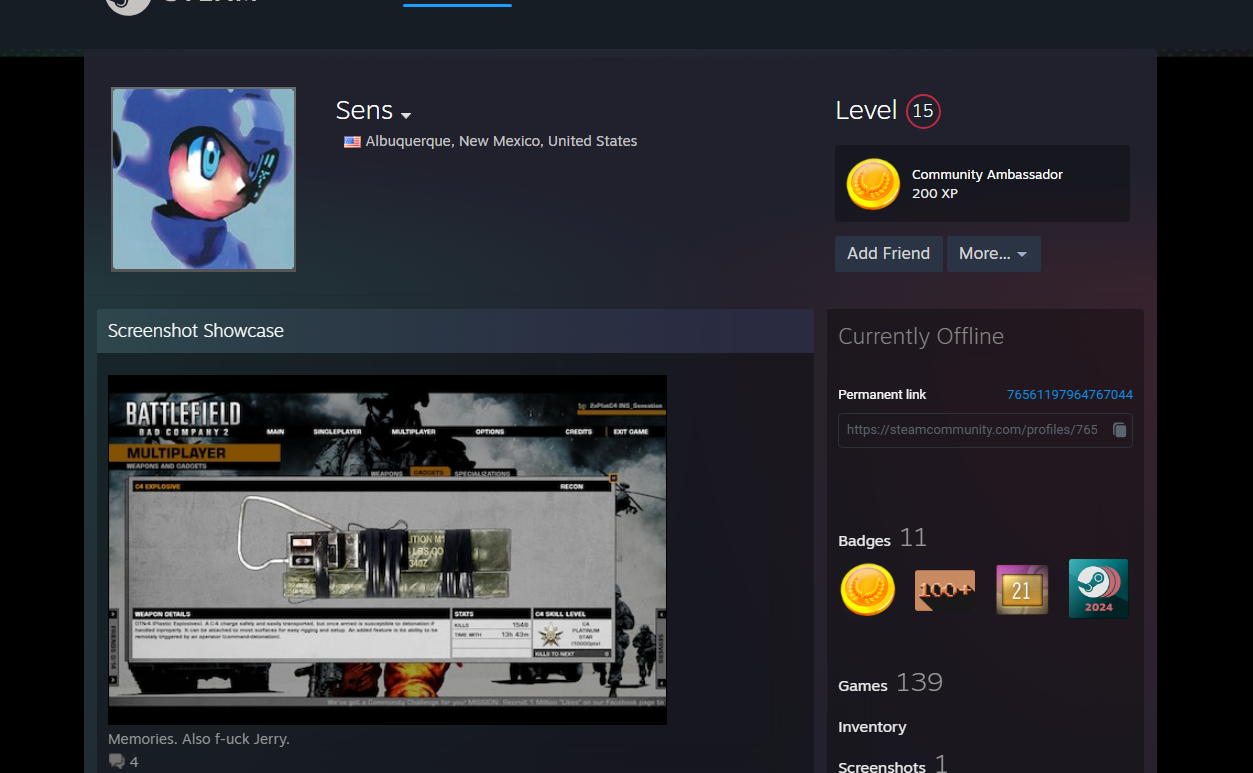Open the Steam logo at top left
This screenshot has height=773, width=1253.
[x=180, y=5]
